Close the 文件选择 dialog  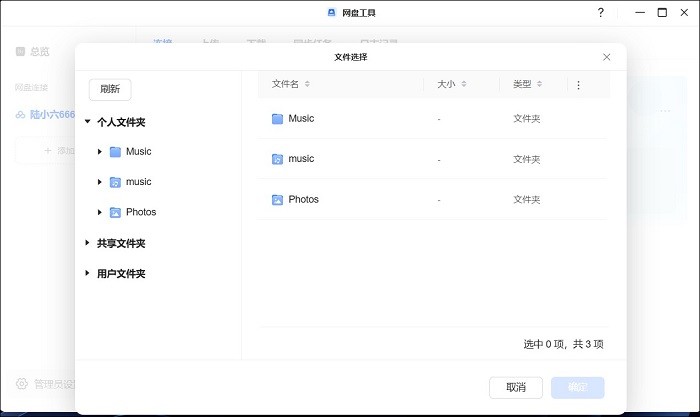(x=606, y=58)
